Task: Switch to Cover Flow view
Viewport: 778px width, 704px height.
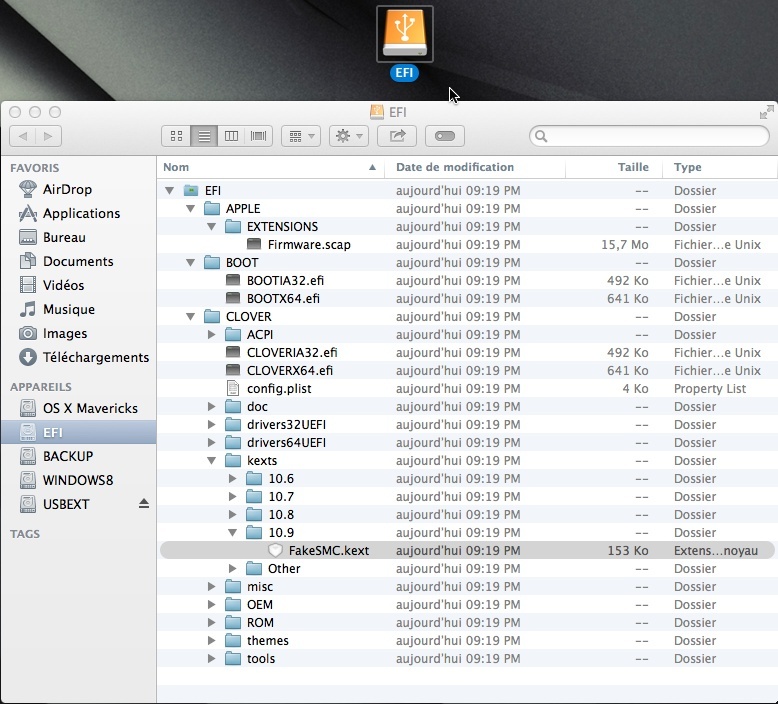Action: [x=259, y=136]
